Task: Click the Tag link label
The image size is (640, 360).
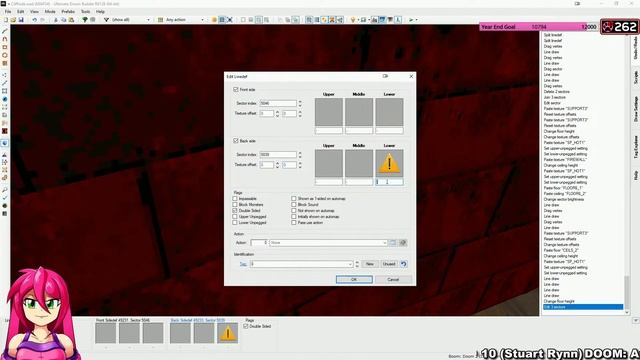Action: pos(243,264)
